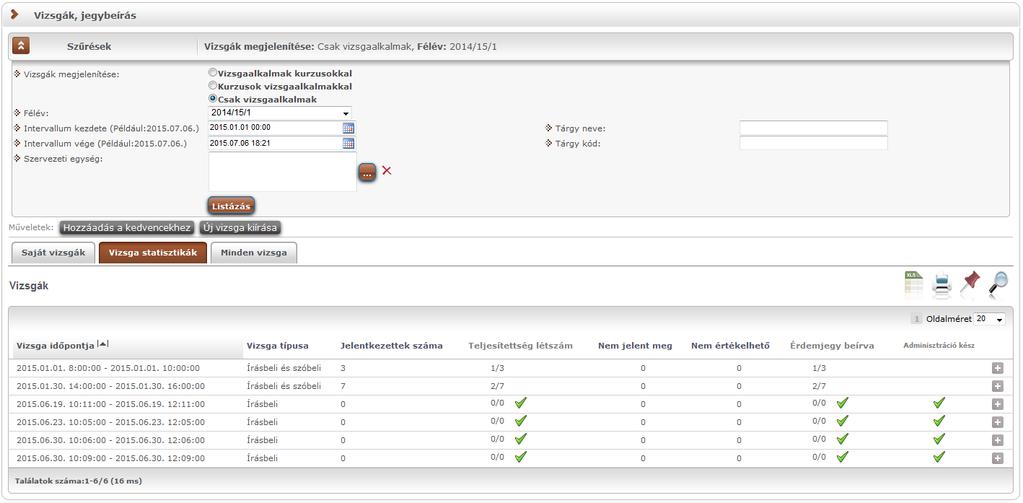Click Találatok száma:1-6/6 status text
The height and width of the screenshot is (503, 1023).
[78, 481]
